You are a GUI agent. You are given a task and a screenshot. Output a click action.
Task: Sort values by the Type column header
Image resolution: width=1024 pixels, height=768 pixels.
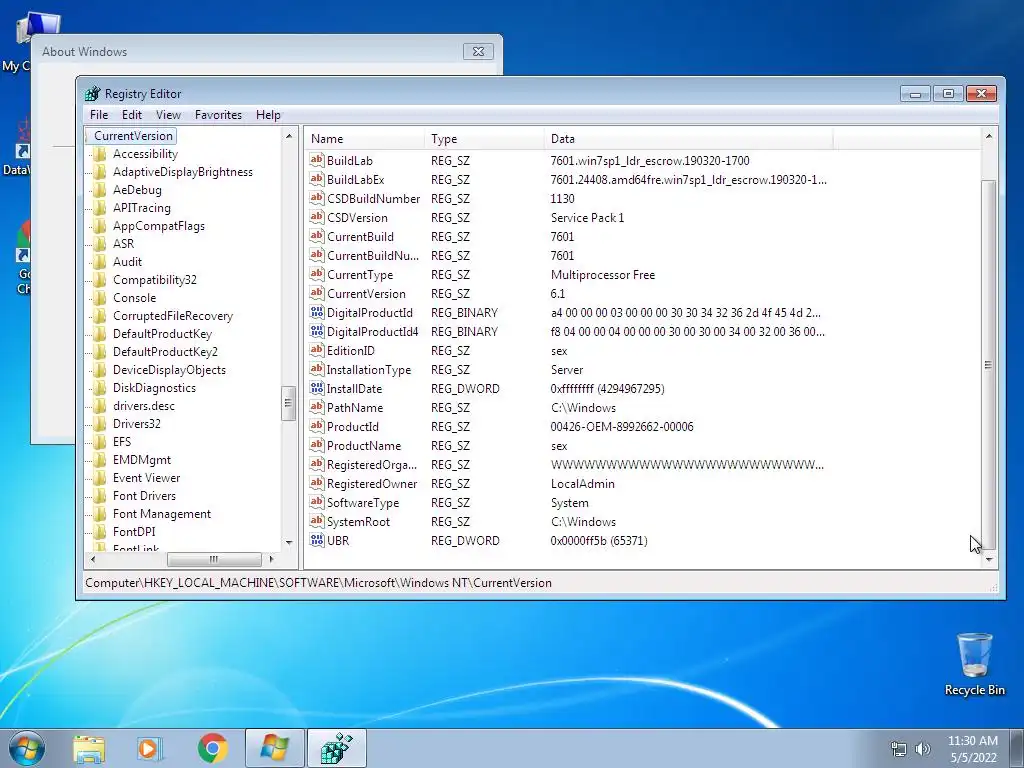pos(484,138)
